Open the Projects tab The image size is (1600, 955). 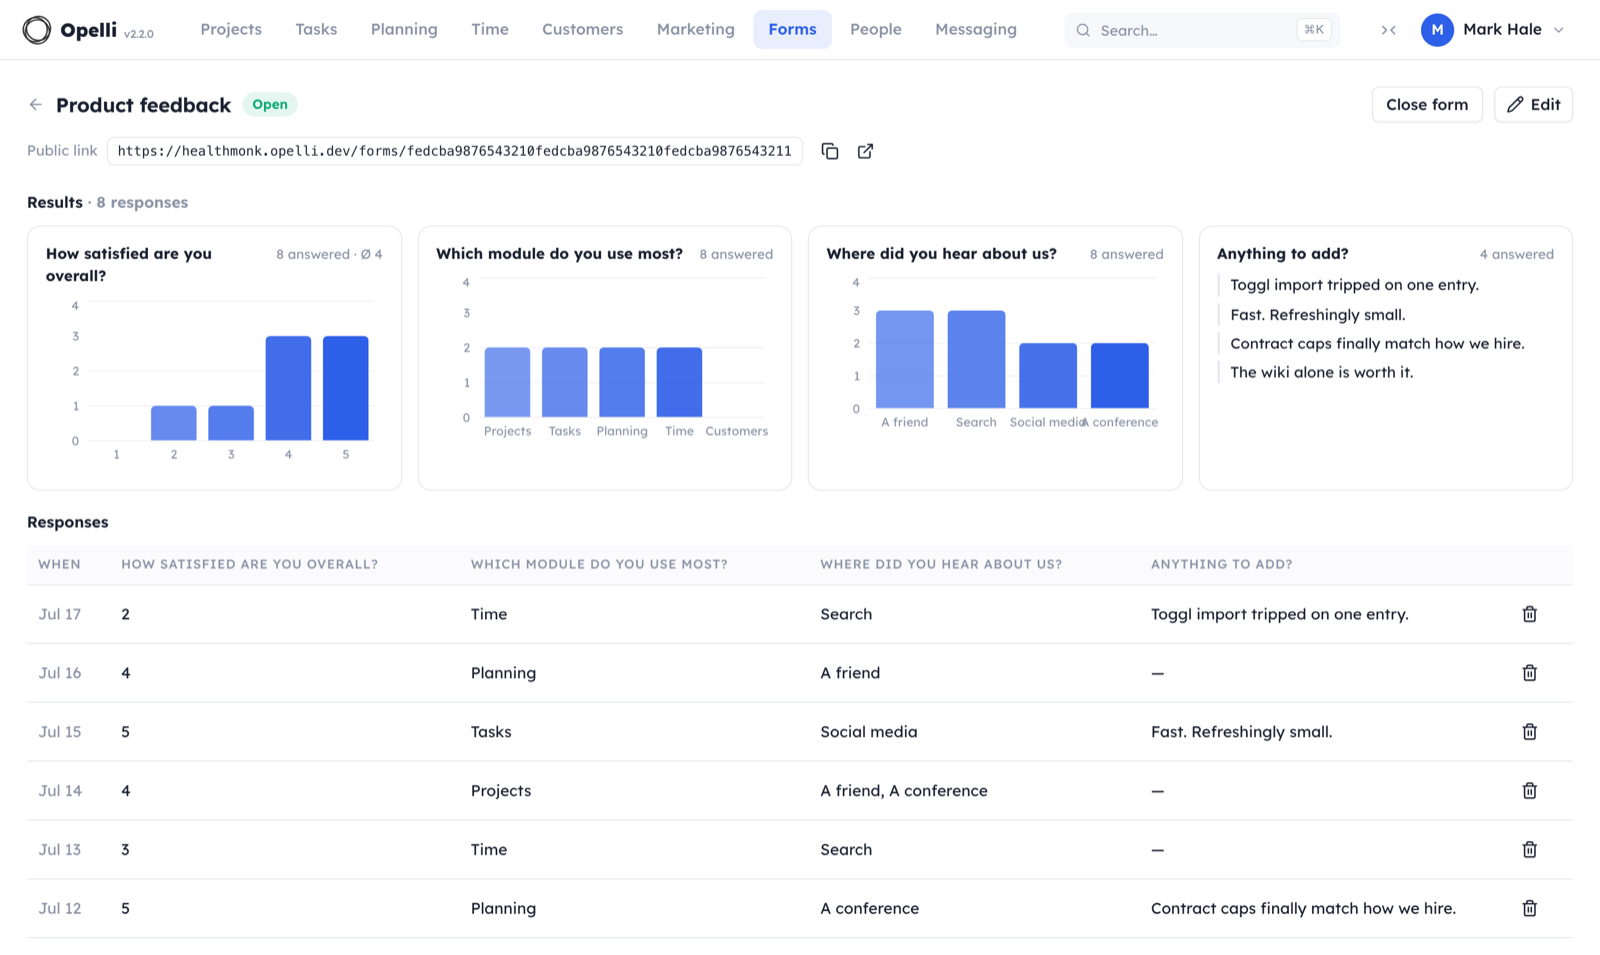coord(231,30)
